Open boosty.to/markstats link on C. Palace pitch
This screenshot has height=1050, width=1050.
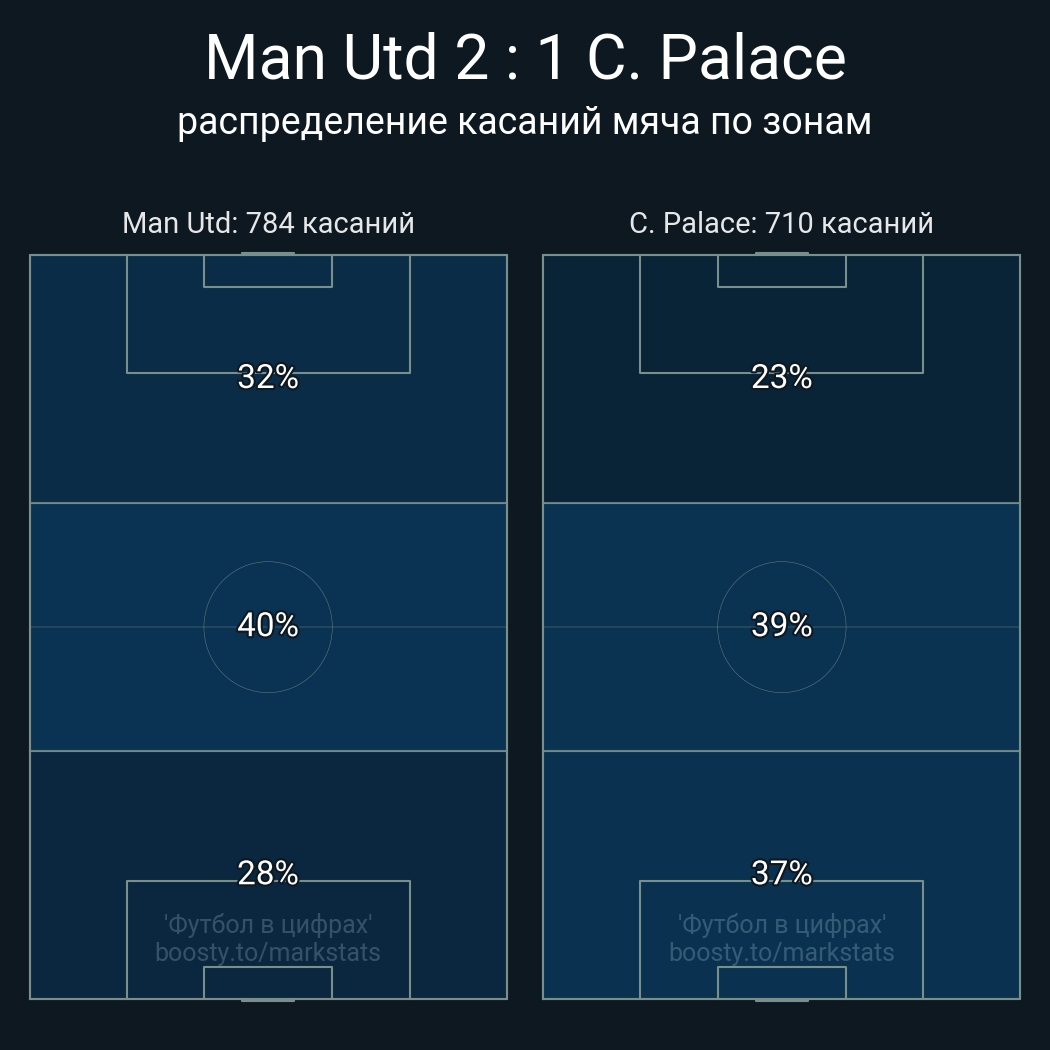coord(781,952)
